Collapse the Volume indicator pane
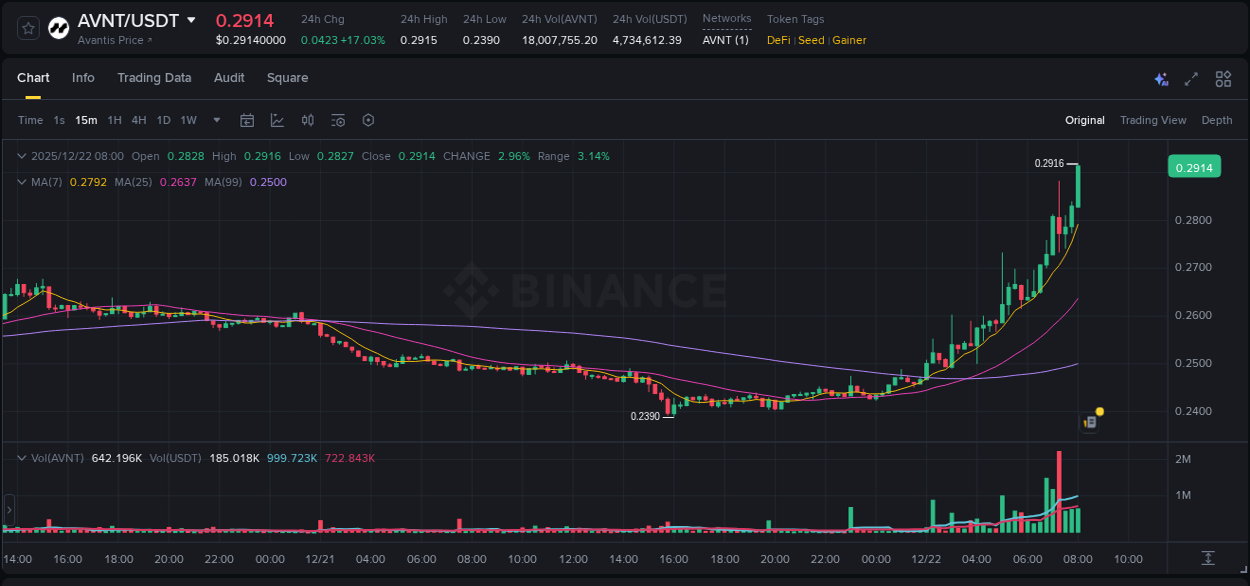1250x586 pixels. 20,457
